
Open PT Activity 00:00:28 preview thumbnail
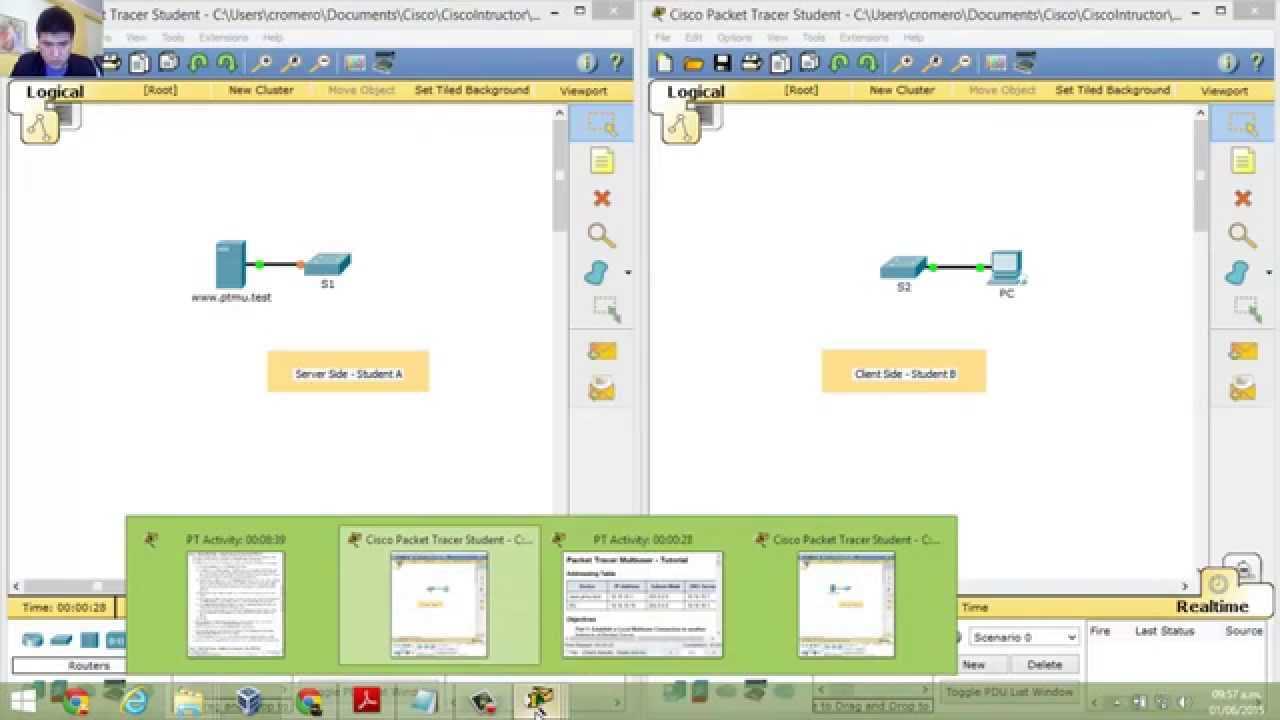[x=643, y=604]
